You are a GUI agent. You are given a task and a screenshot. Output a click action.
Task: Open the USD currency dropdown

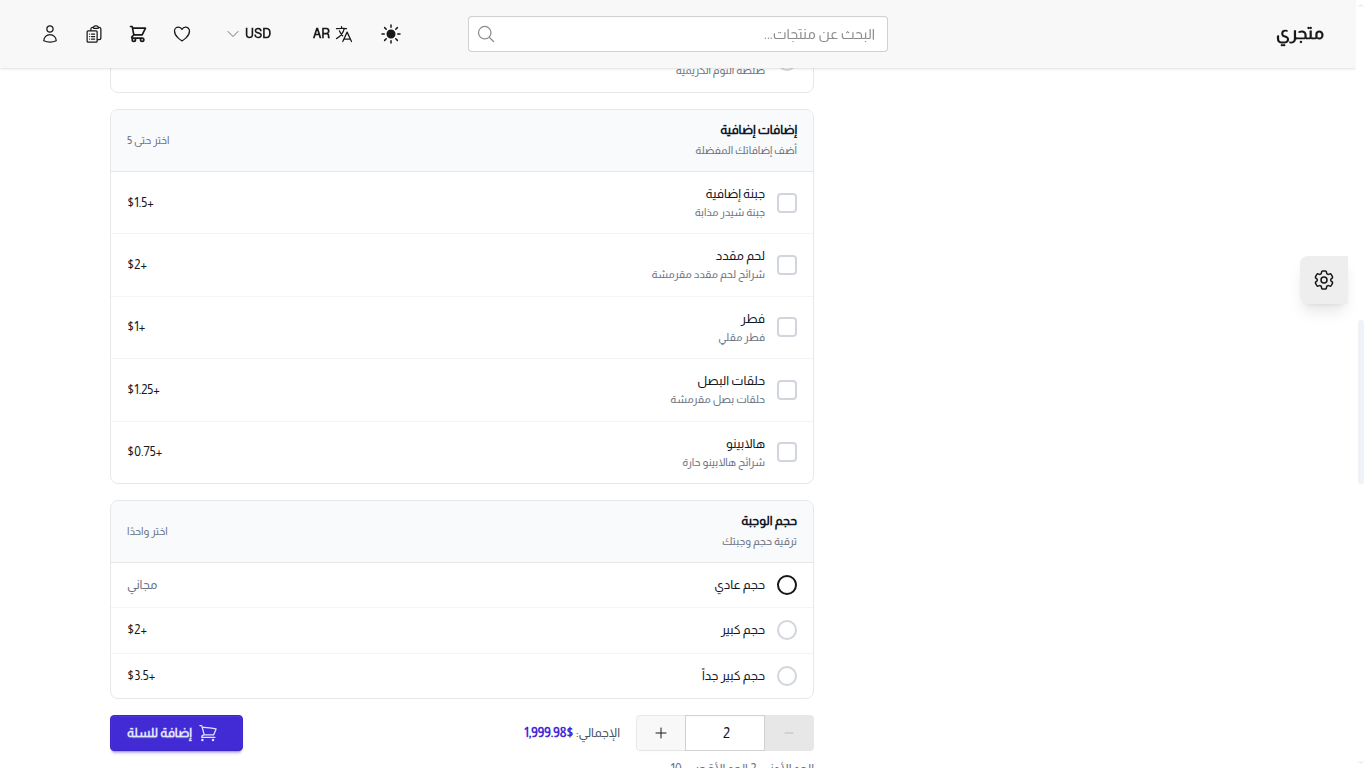[256, 33]
